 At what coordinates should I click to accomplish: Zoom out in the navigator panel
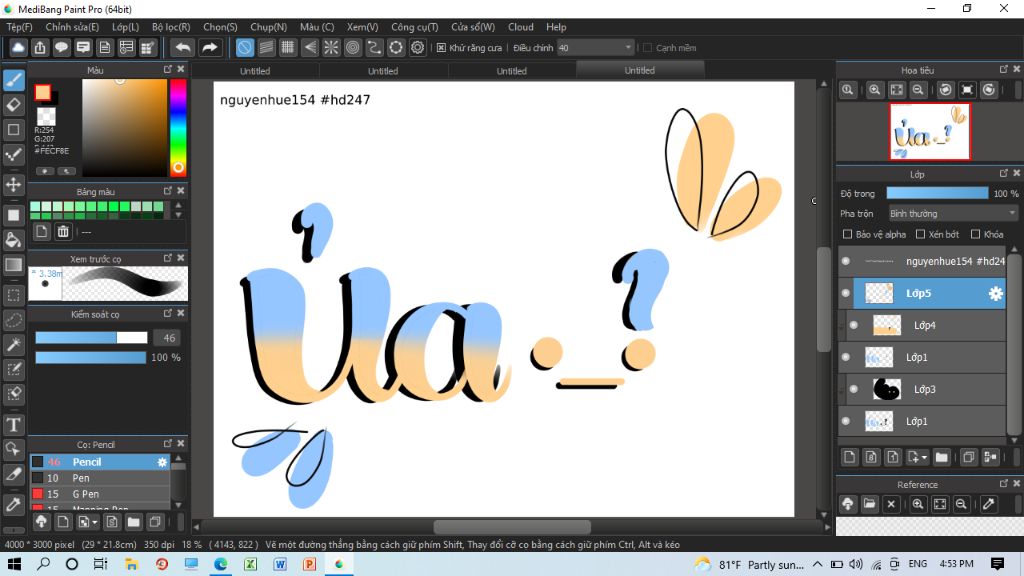pyautogui.click(x=918, y=90)
